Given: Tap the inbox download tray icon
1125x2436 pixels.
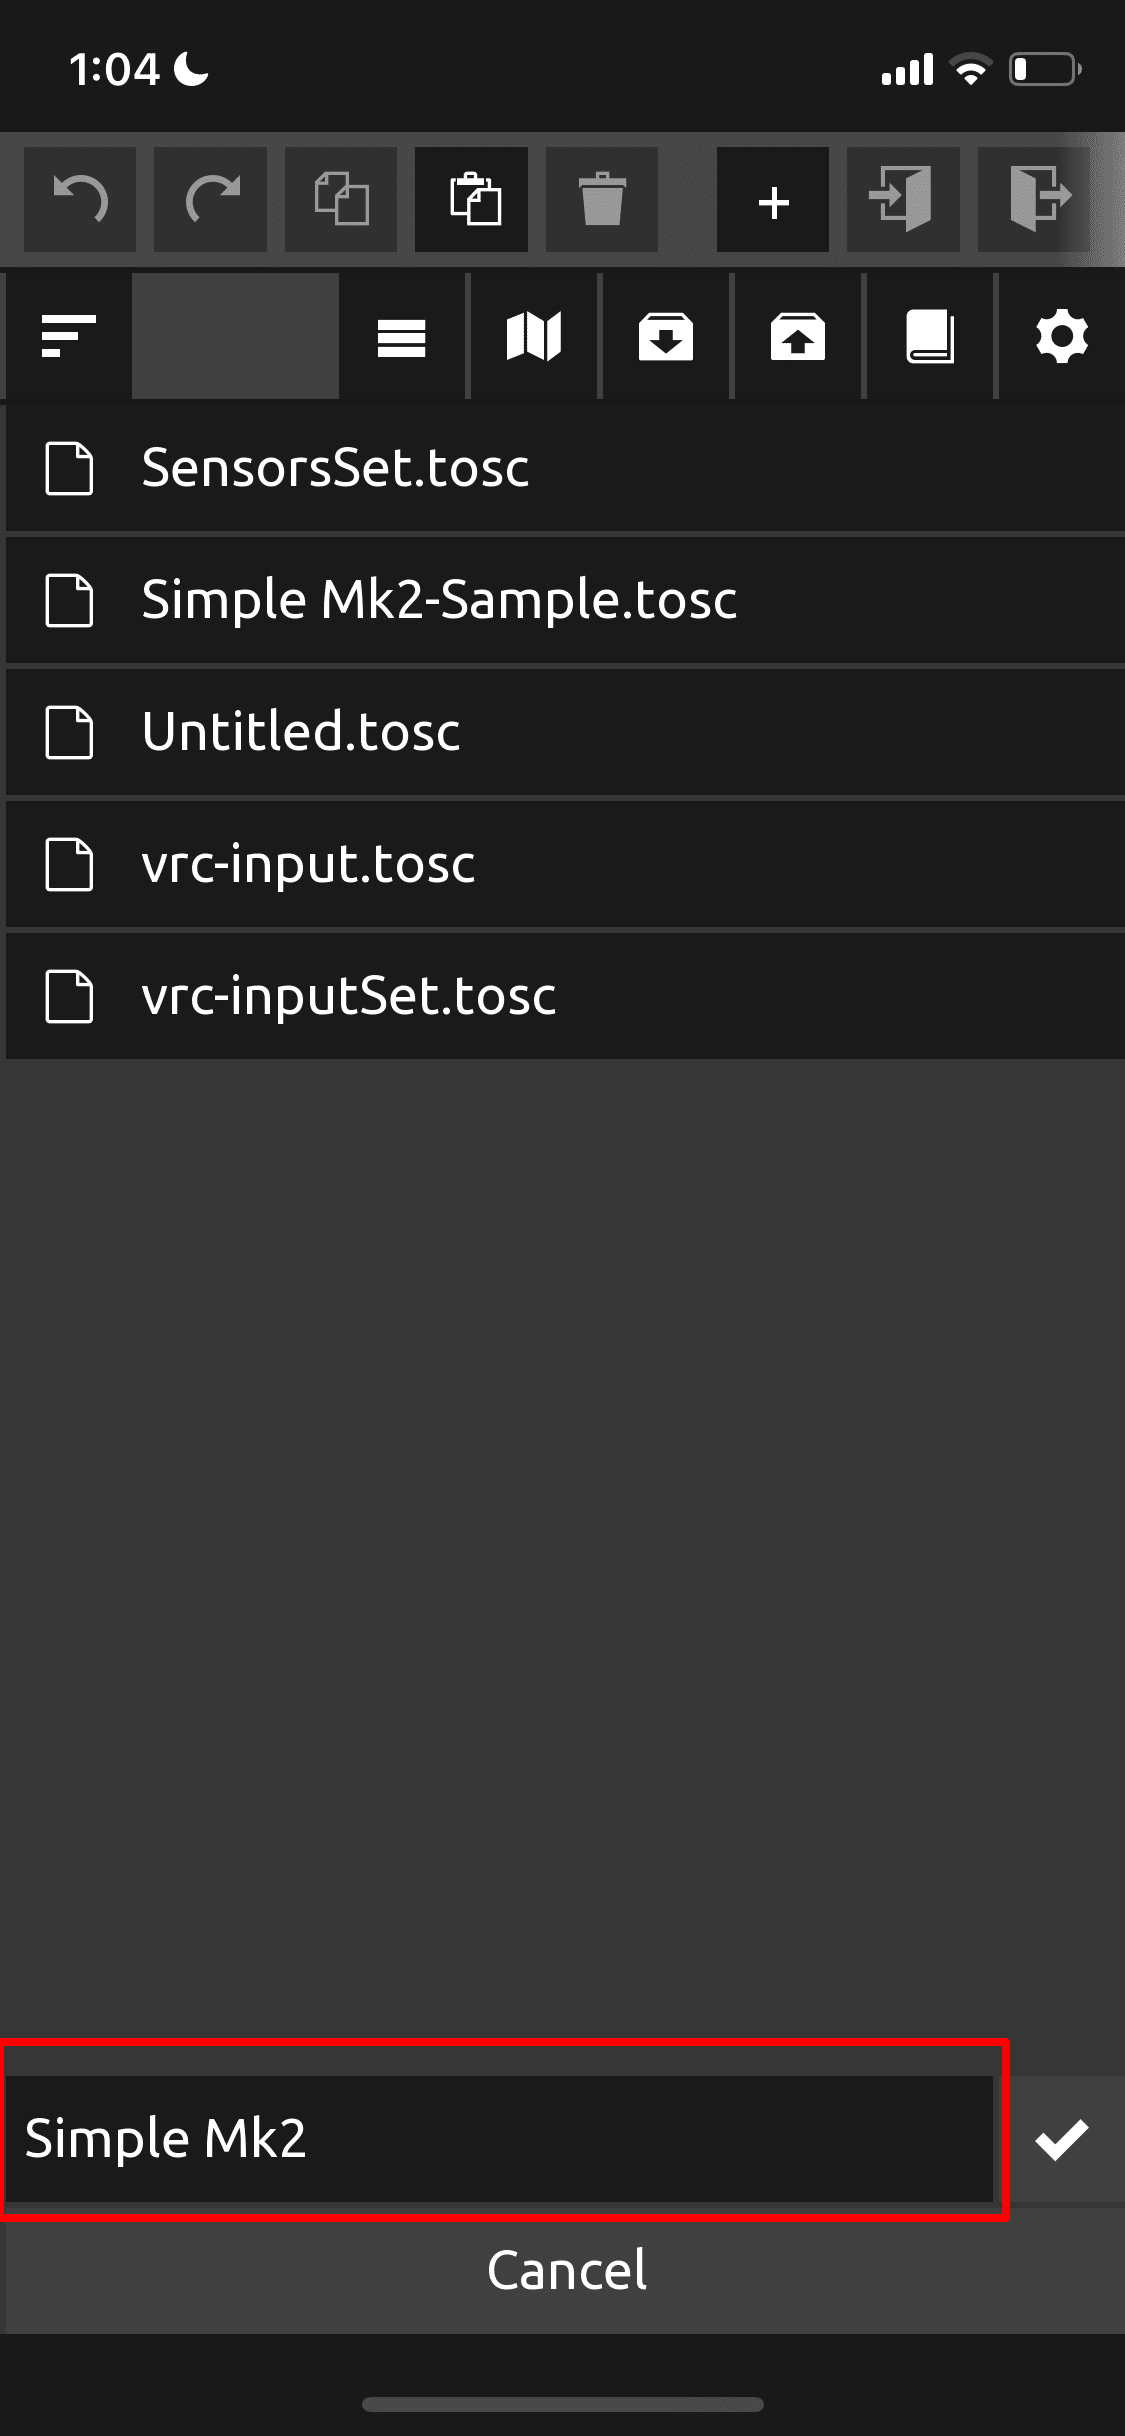Looking at the screenshot, I should (666, 336).
